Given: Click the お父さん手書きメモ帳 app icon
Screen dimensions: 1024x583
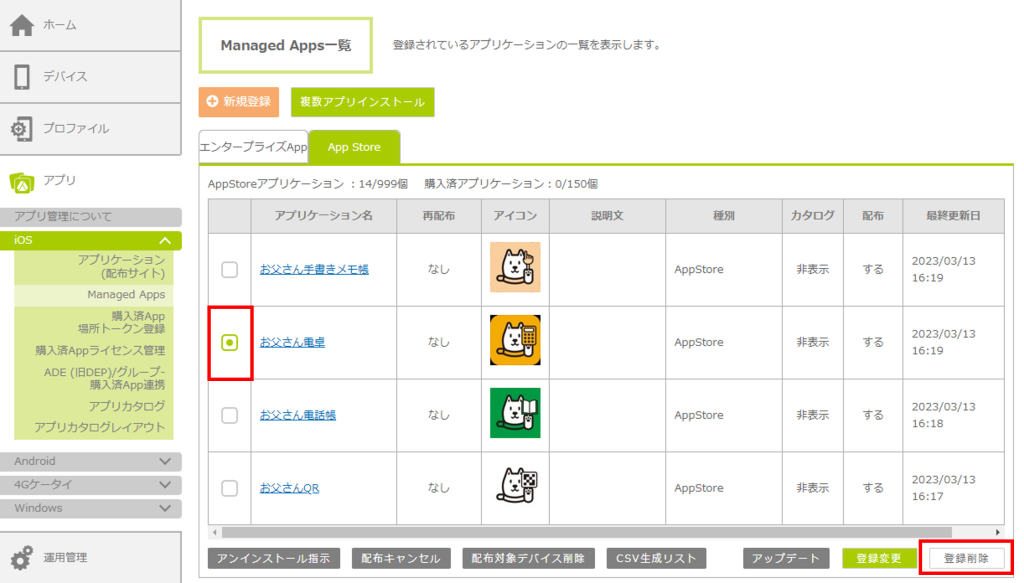Looking at the screenshot, I should click(515, 268).
